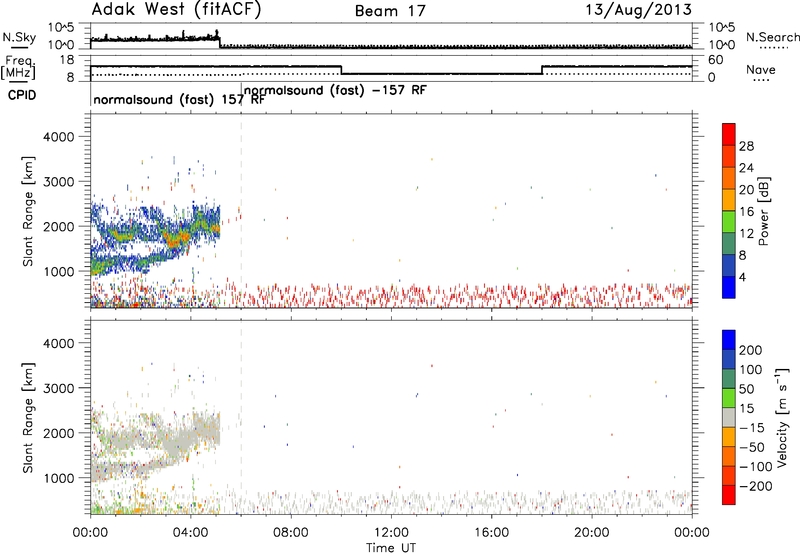Viewport: 800px width, 554px height.
Task: Click the dashed vertical CPID change marker
Action: point(241,211)
